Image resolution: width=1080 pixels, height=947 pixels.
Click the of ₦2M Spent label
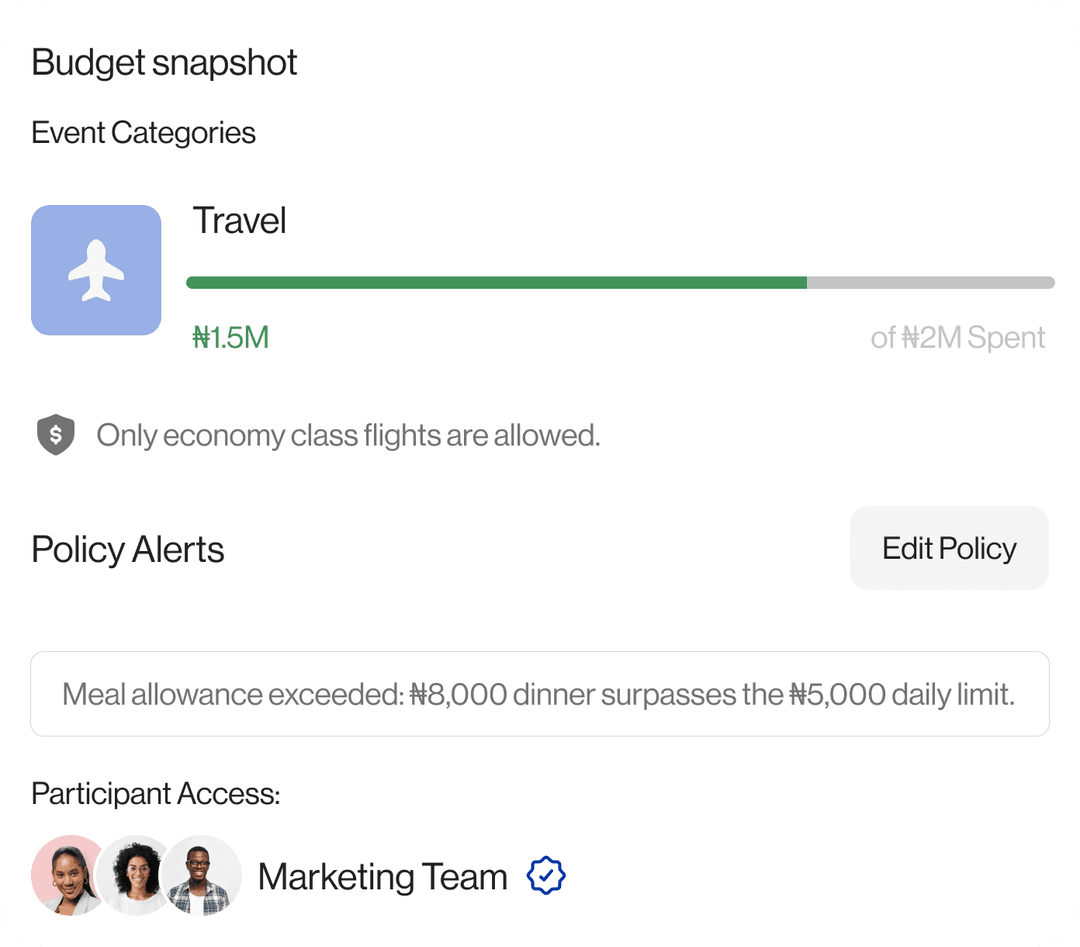958,337
